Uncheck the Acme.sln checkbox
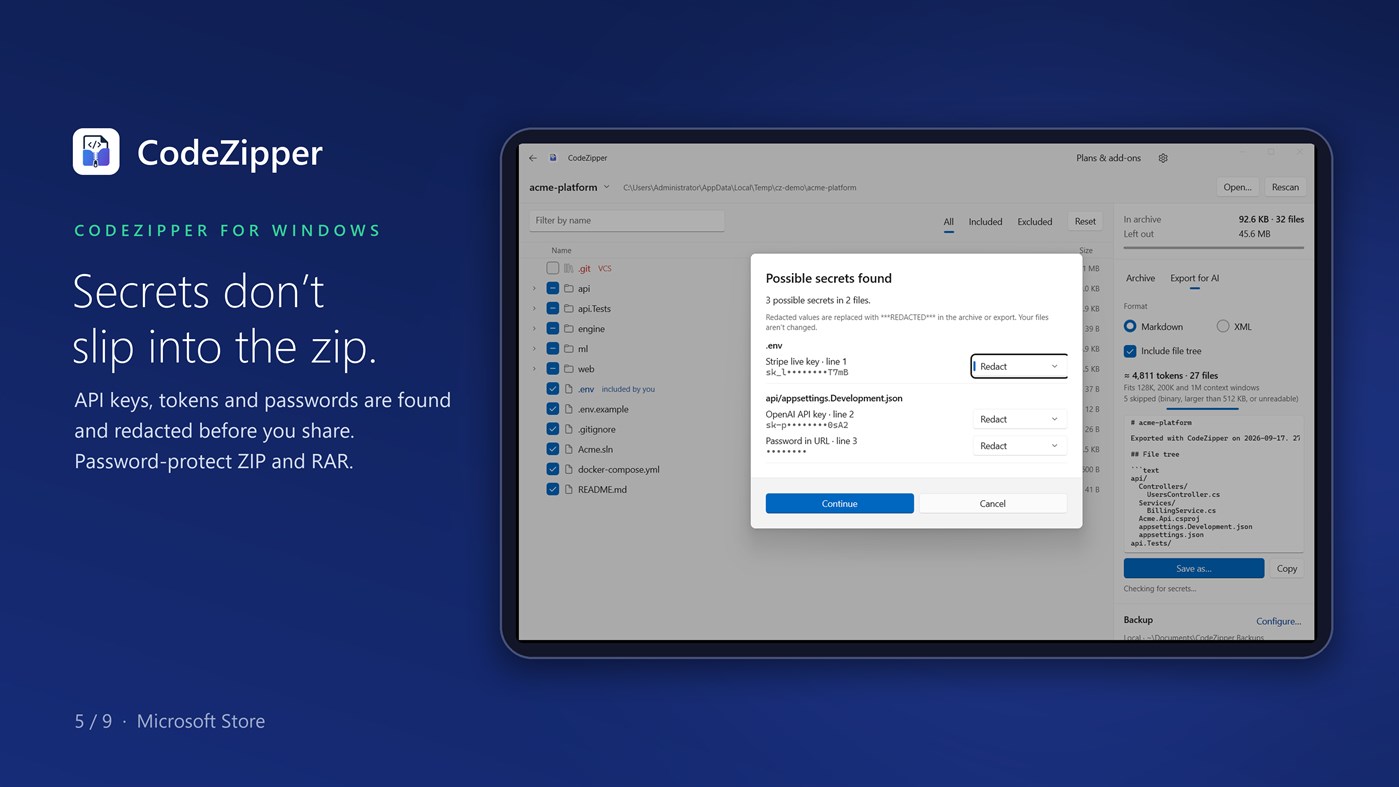 tap(552, 449)
